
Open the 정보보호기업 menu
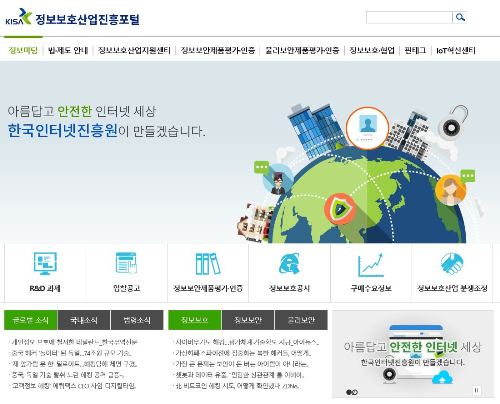[372, 50]
